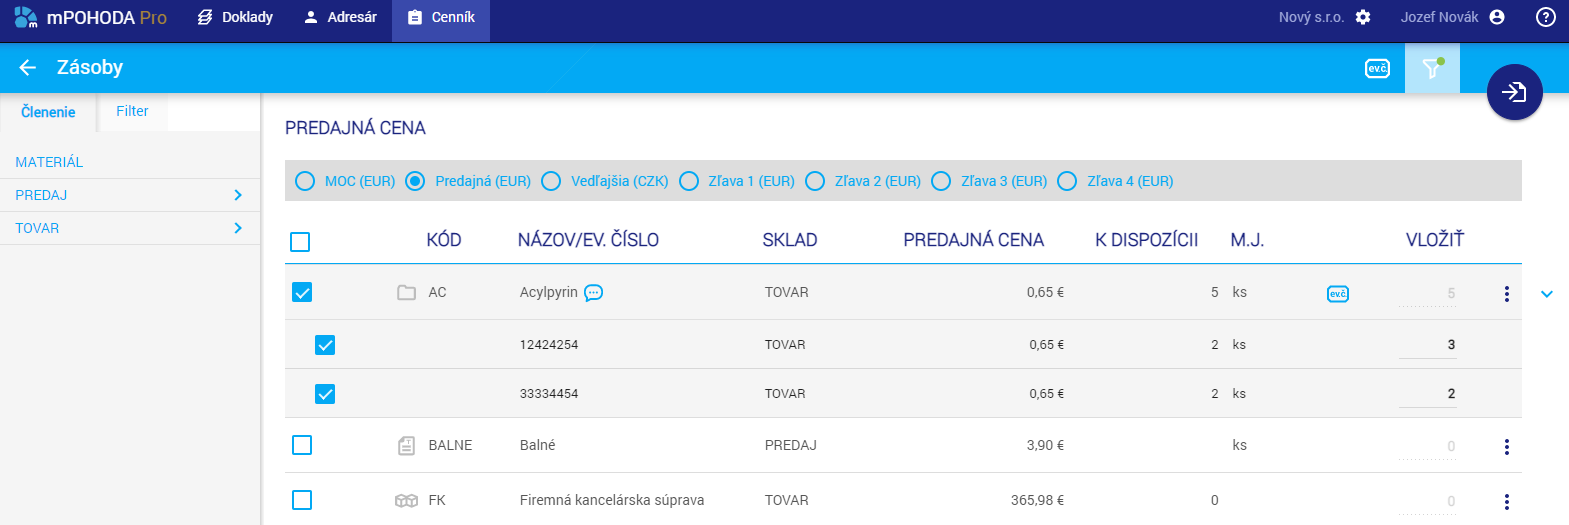The height and width of the screenshot is (525, 1569).
Task: Open the help question mark icon
Action: coord(1546,17)
